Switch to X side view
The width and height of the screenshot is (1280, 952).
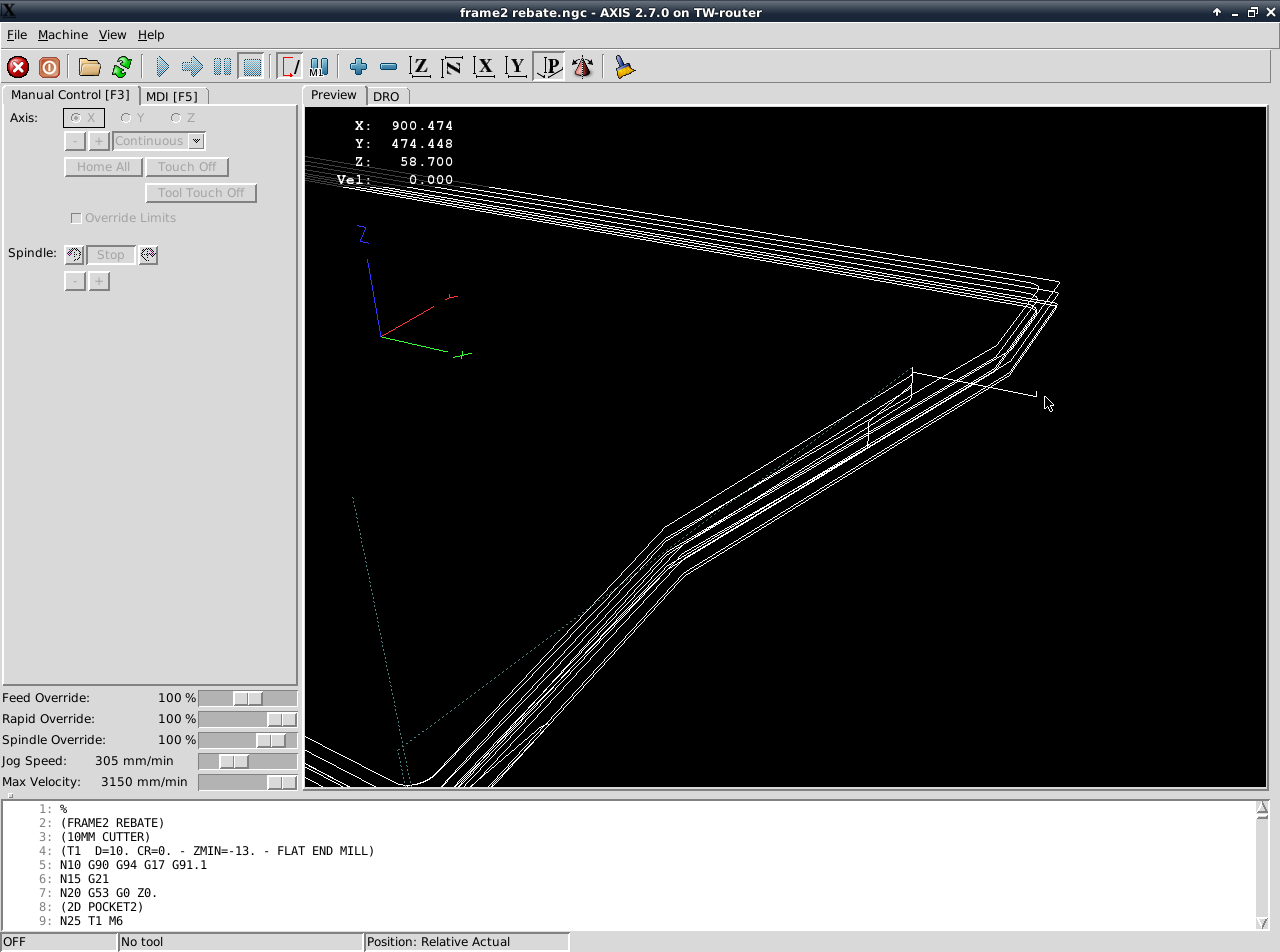coord(485,67)
